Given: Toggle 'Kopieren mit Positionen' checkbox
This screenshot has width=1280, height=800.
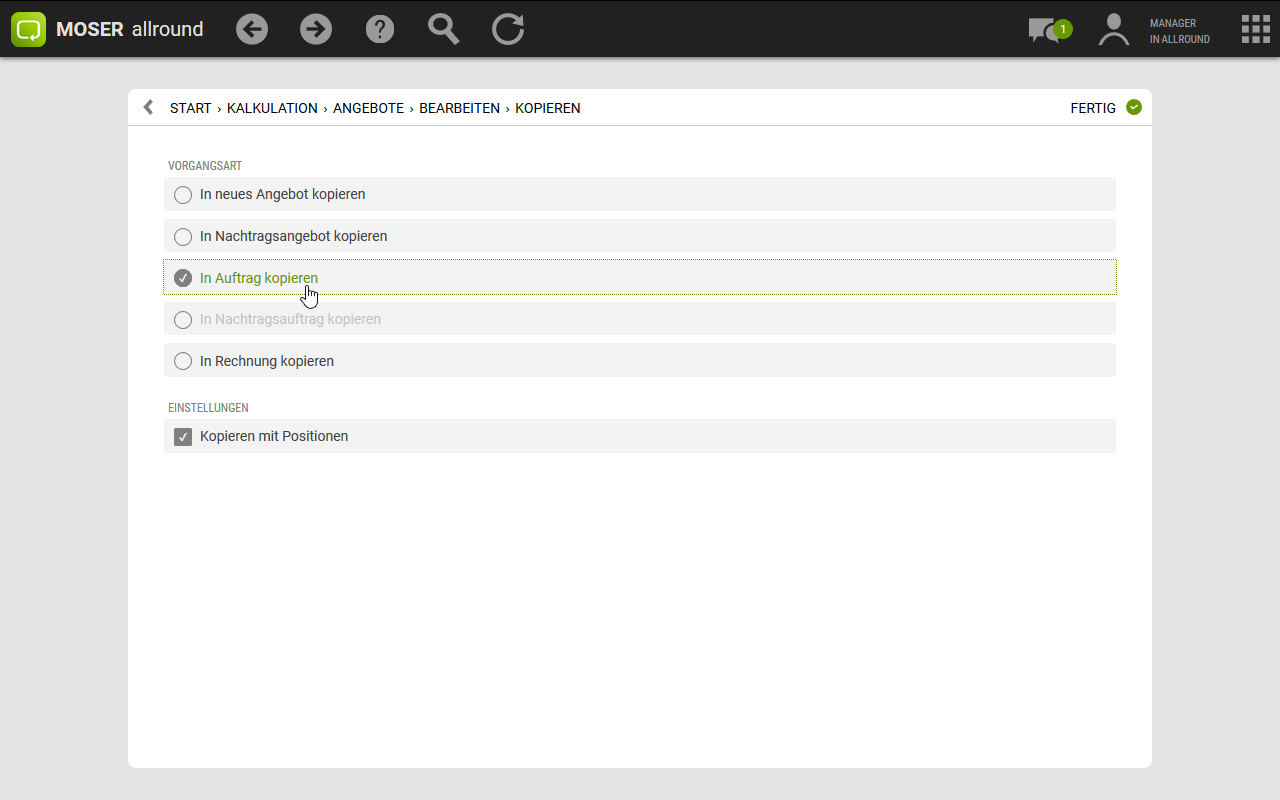Looking at the screenshot, I should pos(183,437).
